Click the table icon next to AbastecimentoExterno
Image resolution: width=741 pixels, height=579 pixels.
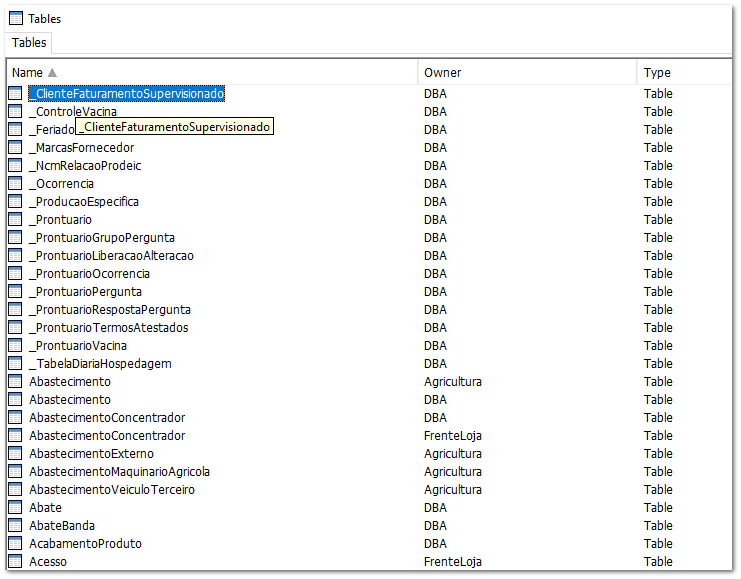15,454
